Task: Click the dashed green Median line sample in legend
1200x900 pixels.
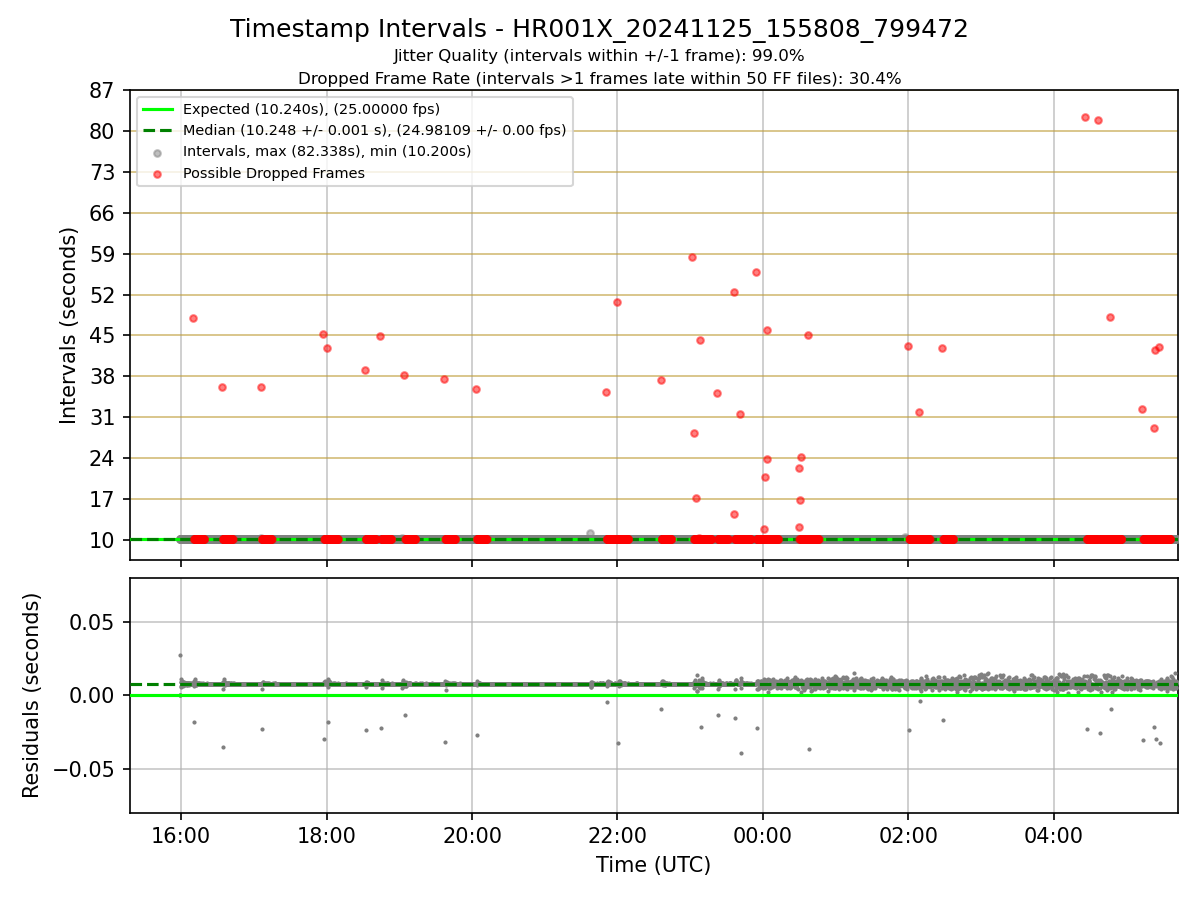Action: click(x=158, y=130)
